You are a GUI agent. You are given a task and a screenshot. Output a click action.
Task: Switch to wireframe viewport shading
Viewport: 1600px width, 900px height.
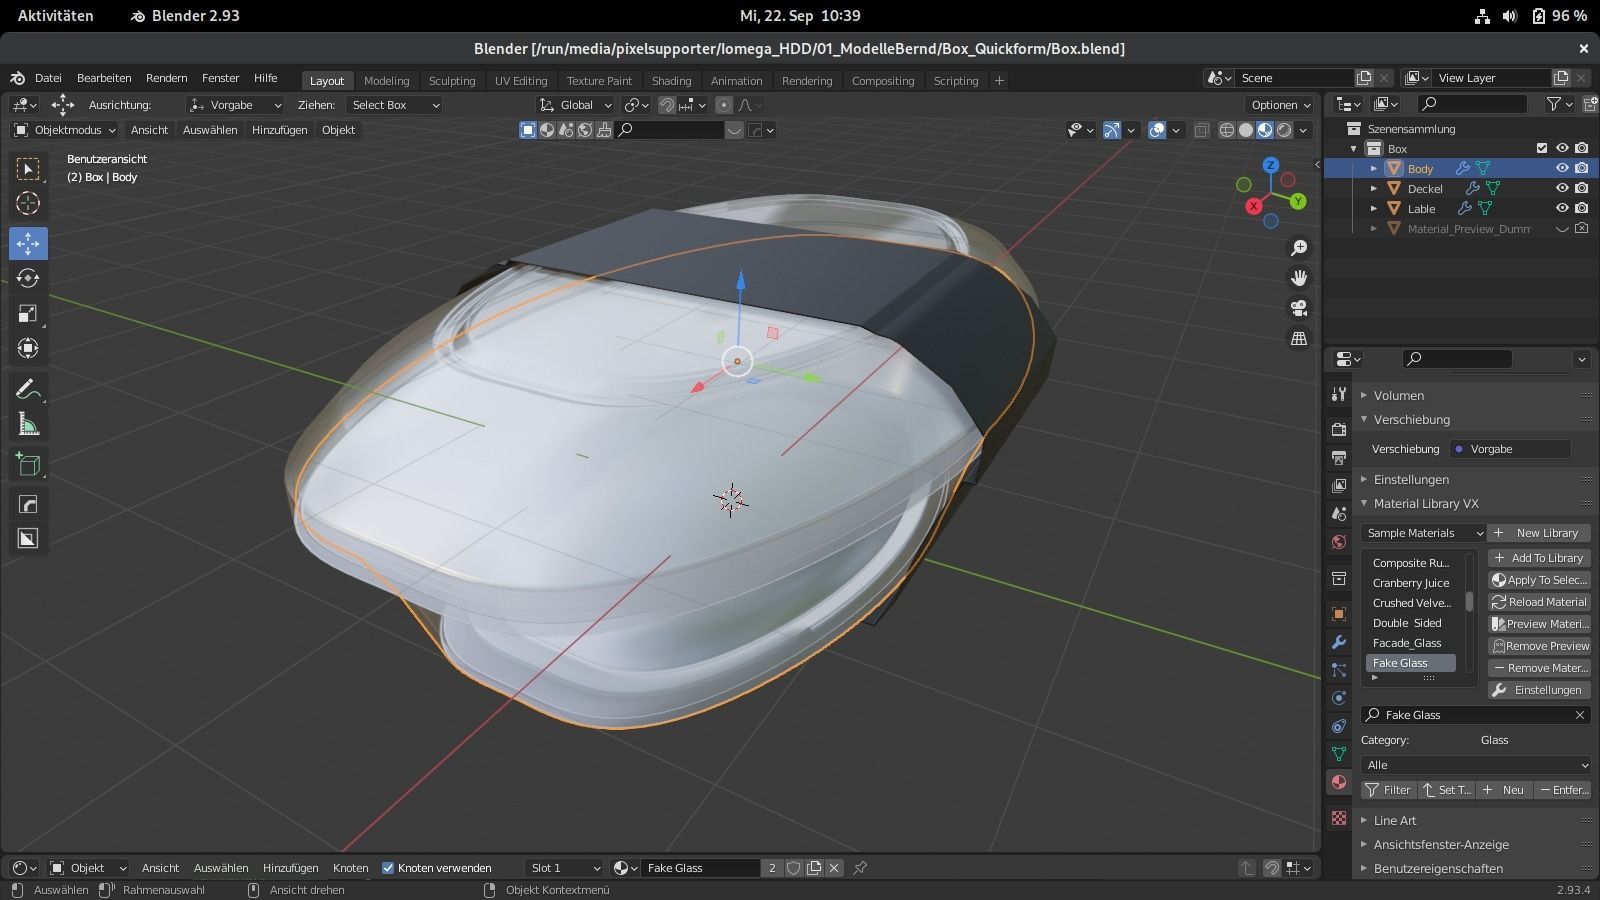tap(1227, 130)
